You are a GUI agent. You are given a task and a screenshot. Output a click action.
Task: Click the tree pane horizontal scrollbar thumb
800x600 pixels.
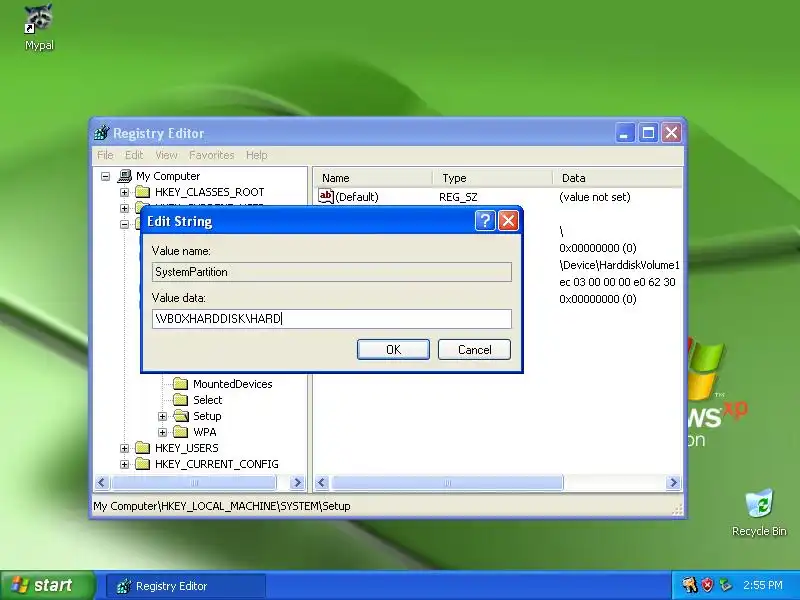pos(194,483)
